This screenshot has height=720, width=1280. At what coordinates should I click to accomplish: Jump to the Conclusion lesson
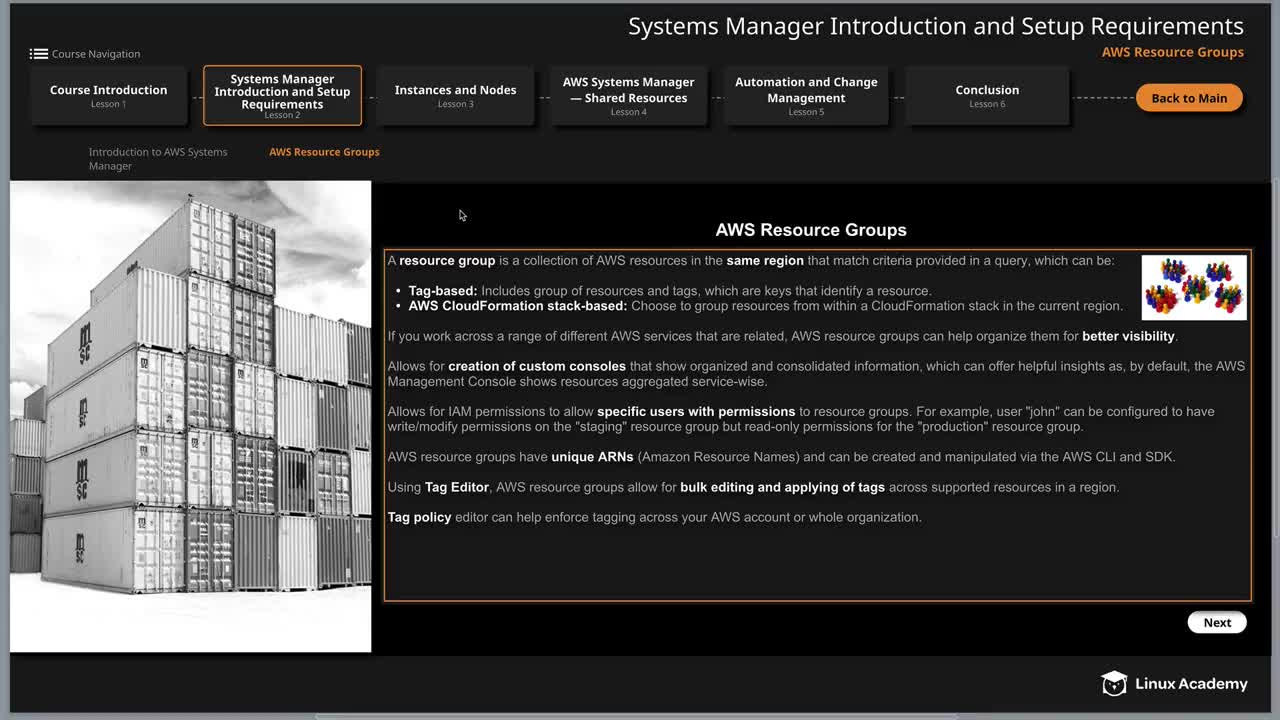[987, 96]
